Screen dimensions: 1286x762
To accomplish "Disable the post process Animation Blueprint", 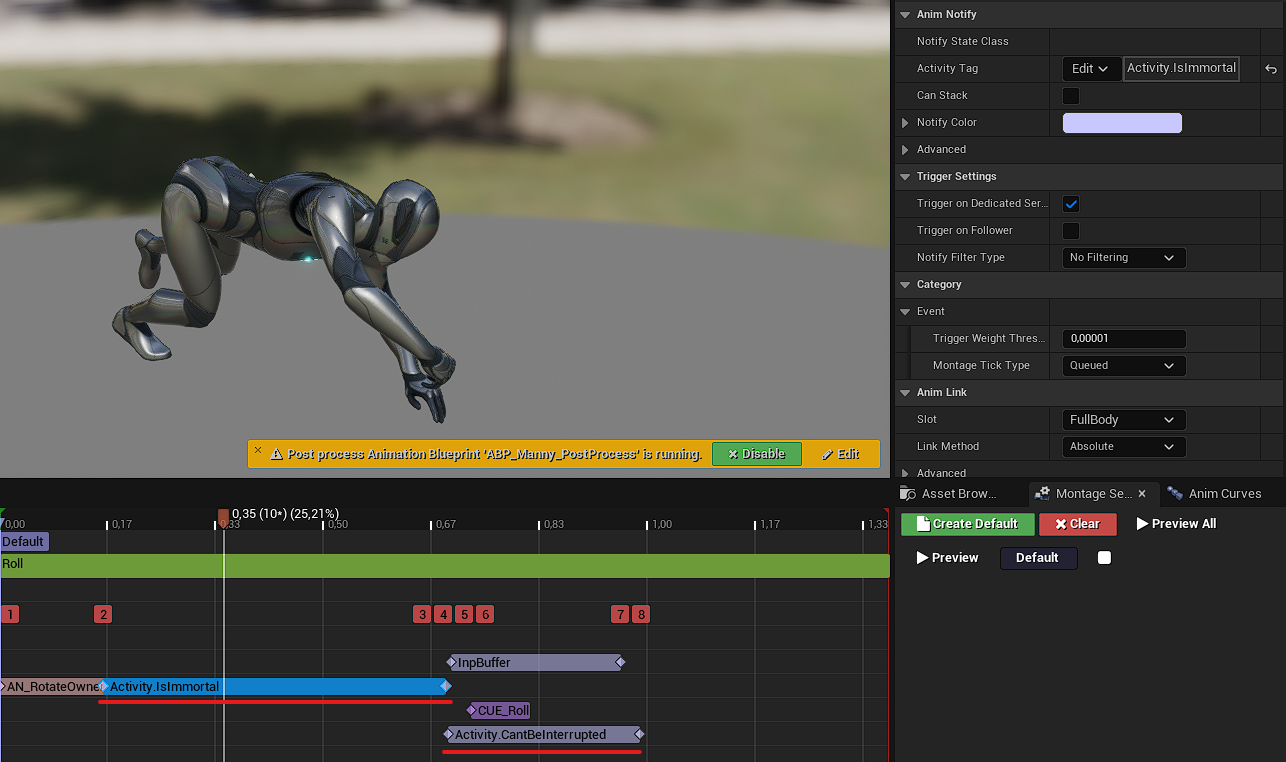I will 756,454.
